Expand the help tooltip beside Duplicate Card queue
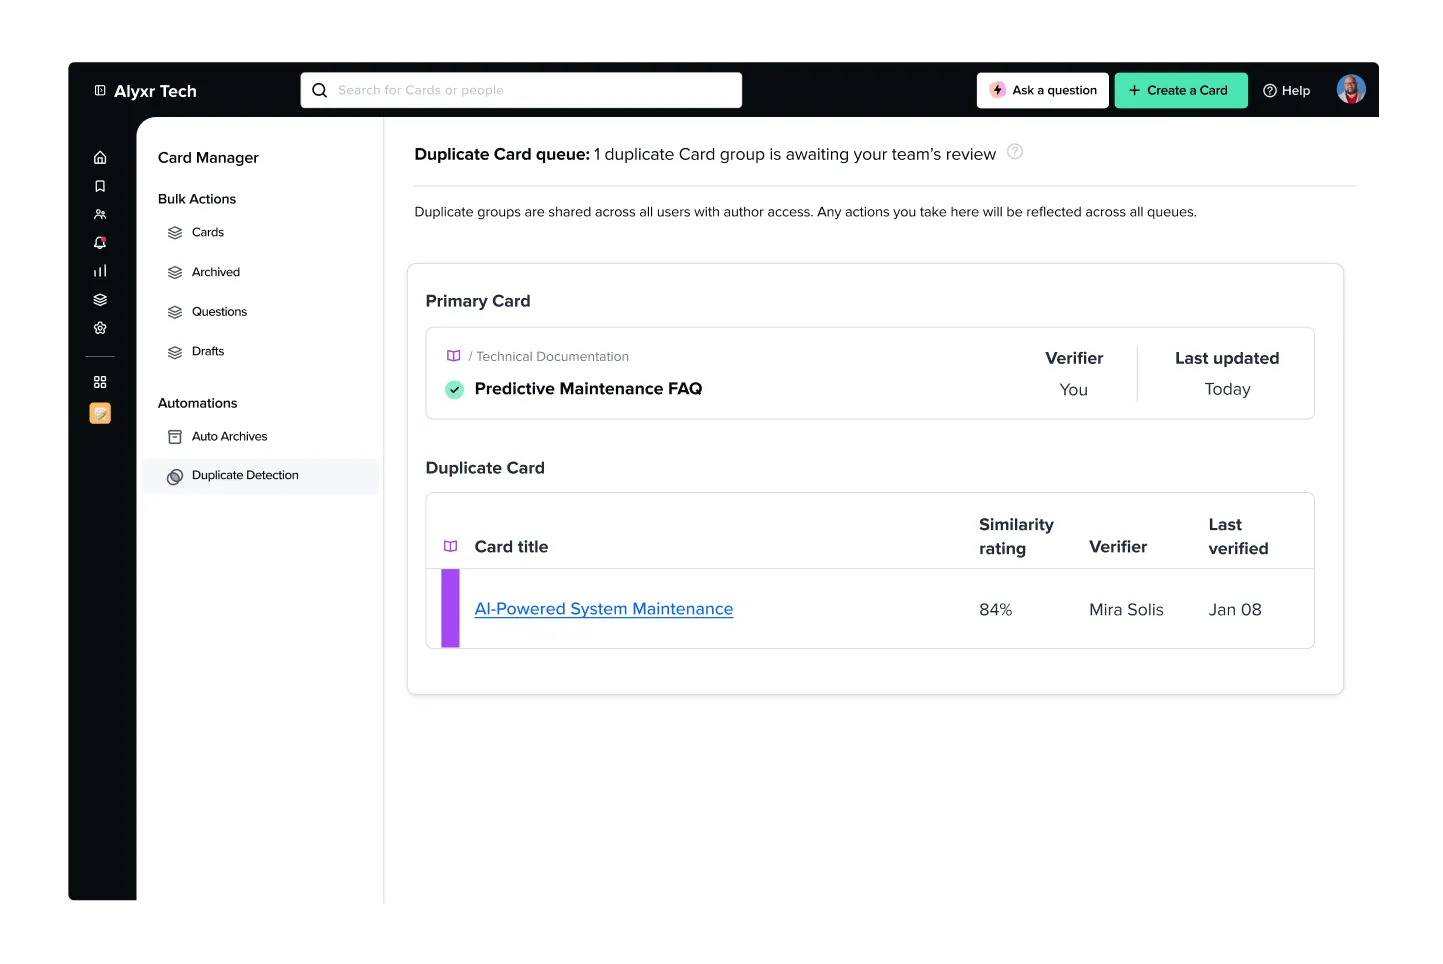1443x964 pixels. pyautogui.click(x=1015, y=152)
